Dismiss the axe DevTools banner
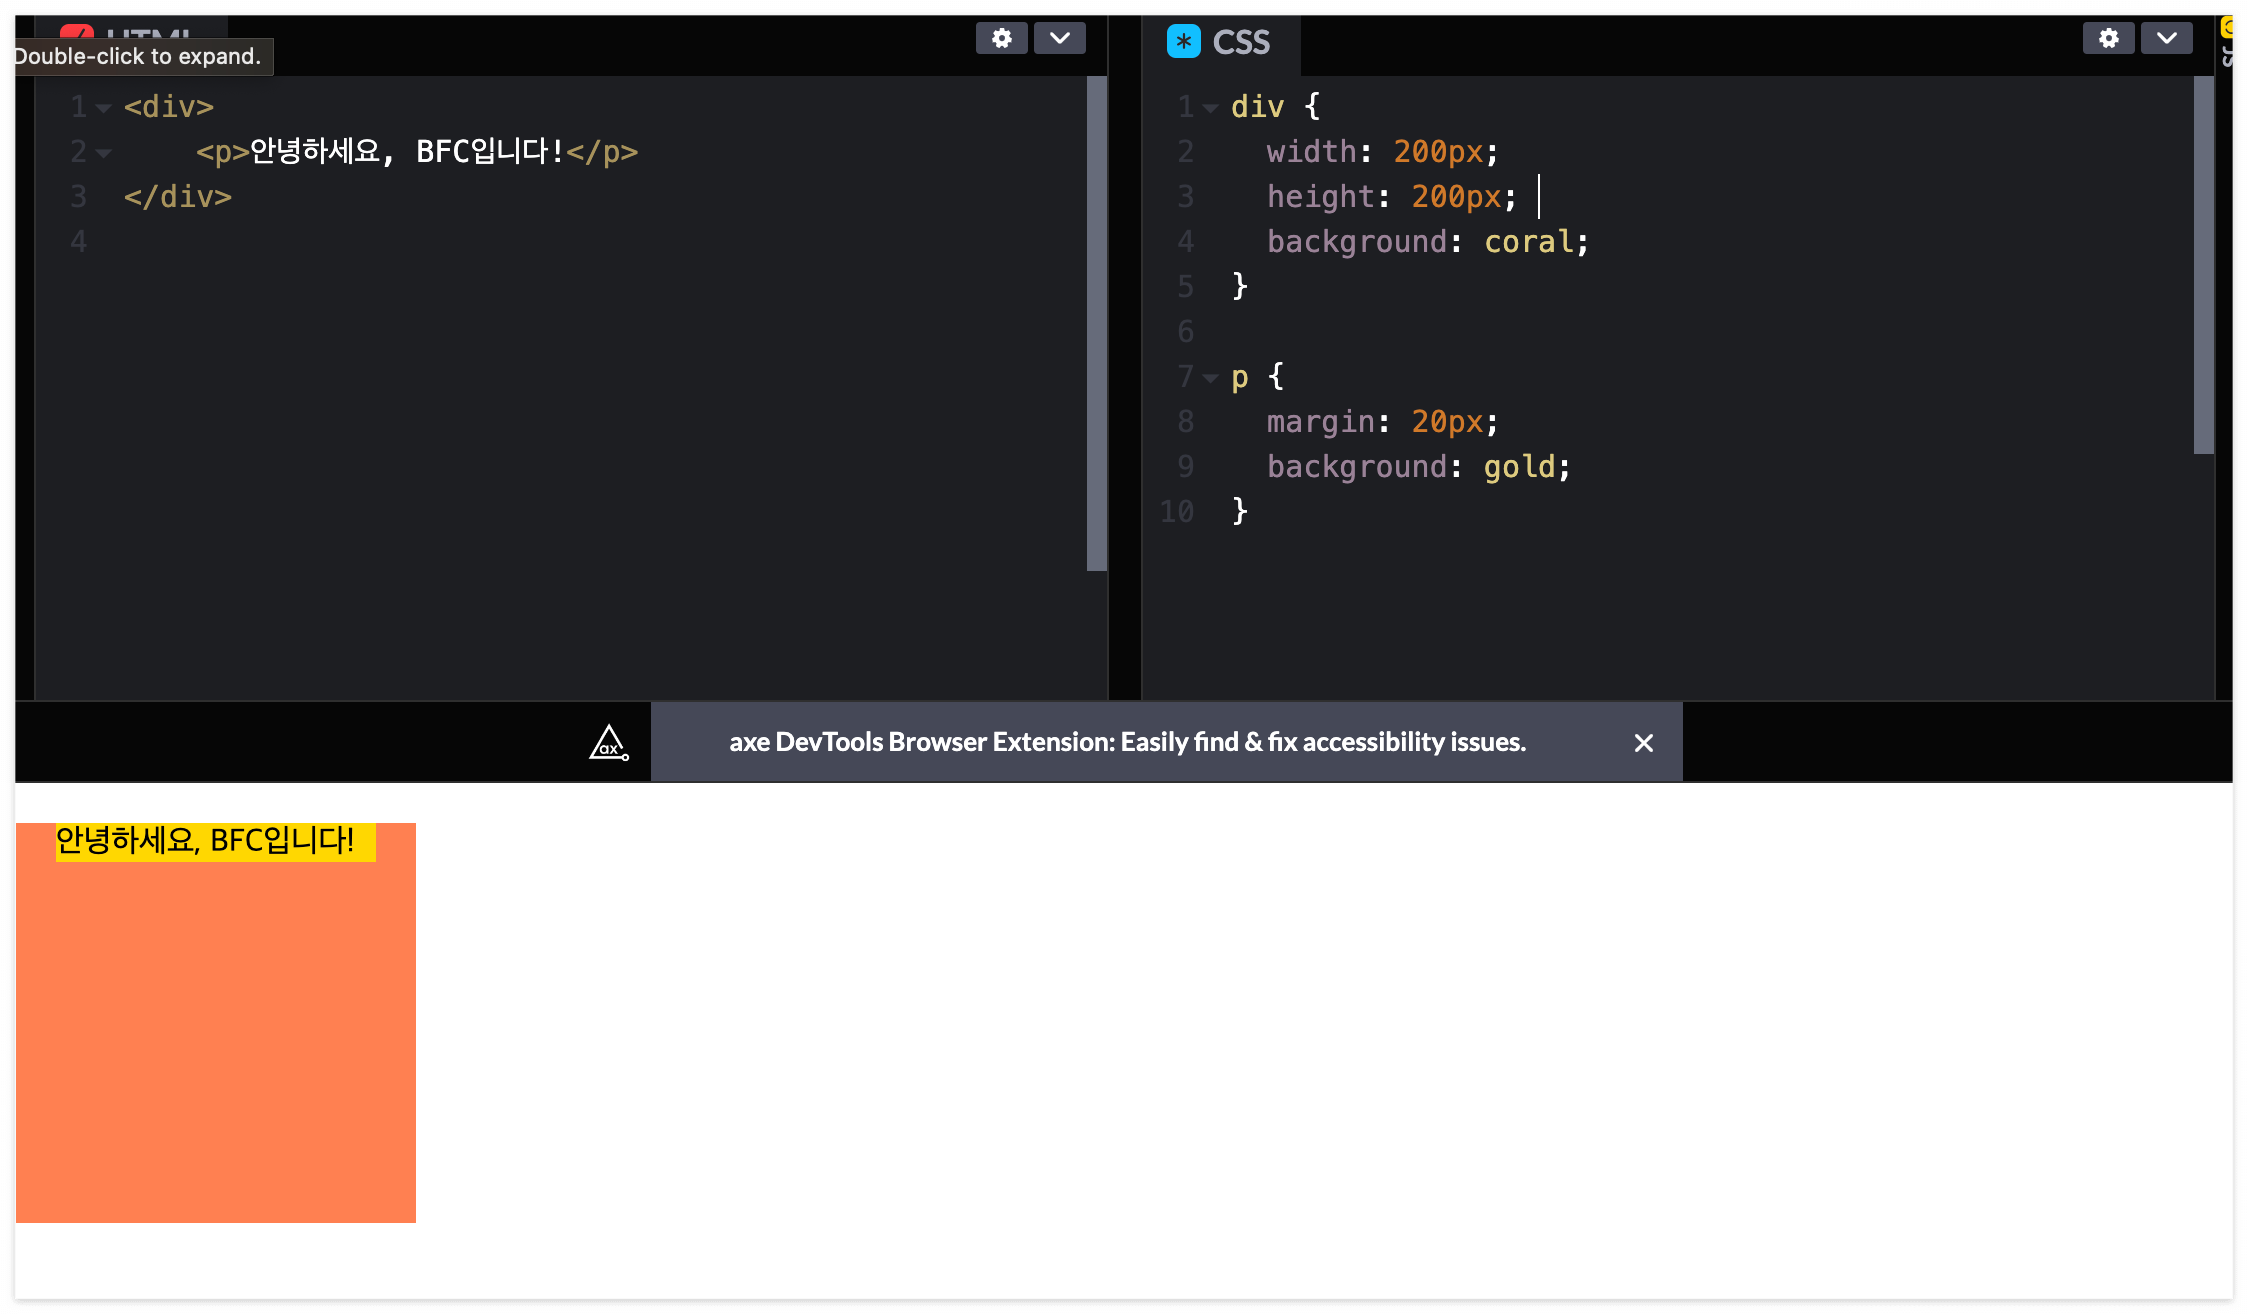The height and width of the screenshot is (1314, 2248). pyautogui.click(x=1643, y=743)
